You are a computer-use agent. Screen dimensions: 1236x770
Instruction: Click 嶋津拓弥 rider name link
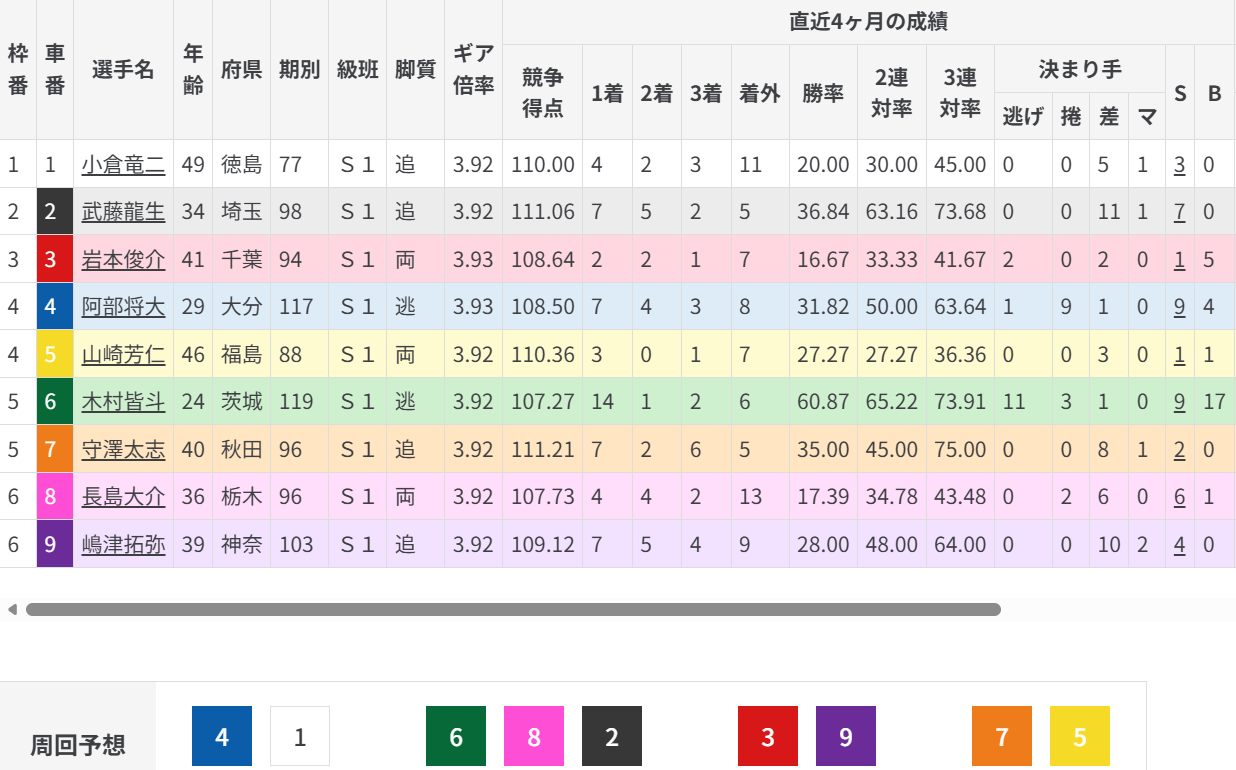(123, 544)
